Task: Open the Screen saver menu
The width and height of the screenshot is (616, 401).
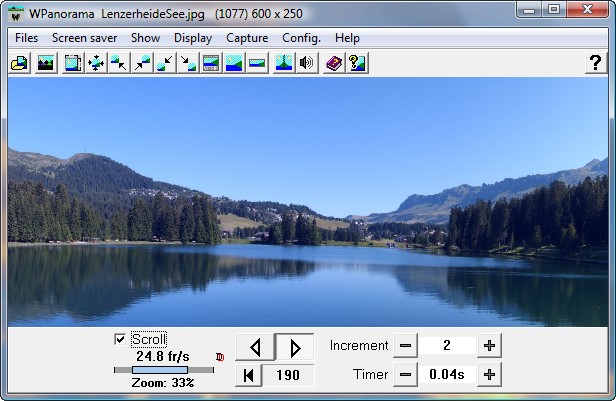Action: coord(85,38)
